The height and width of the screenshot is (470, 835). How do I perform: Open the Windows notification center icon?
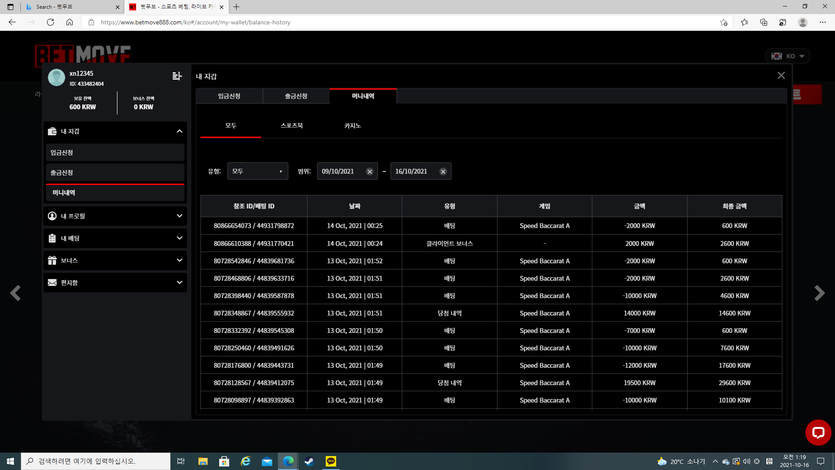coord(821,461)
